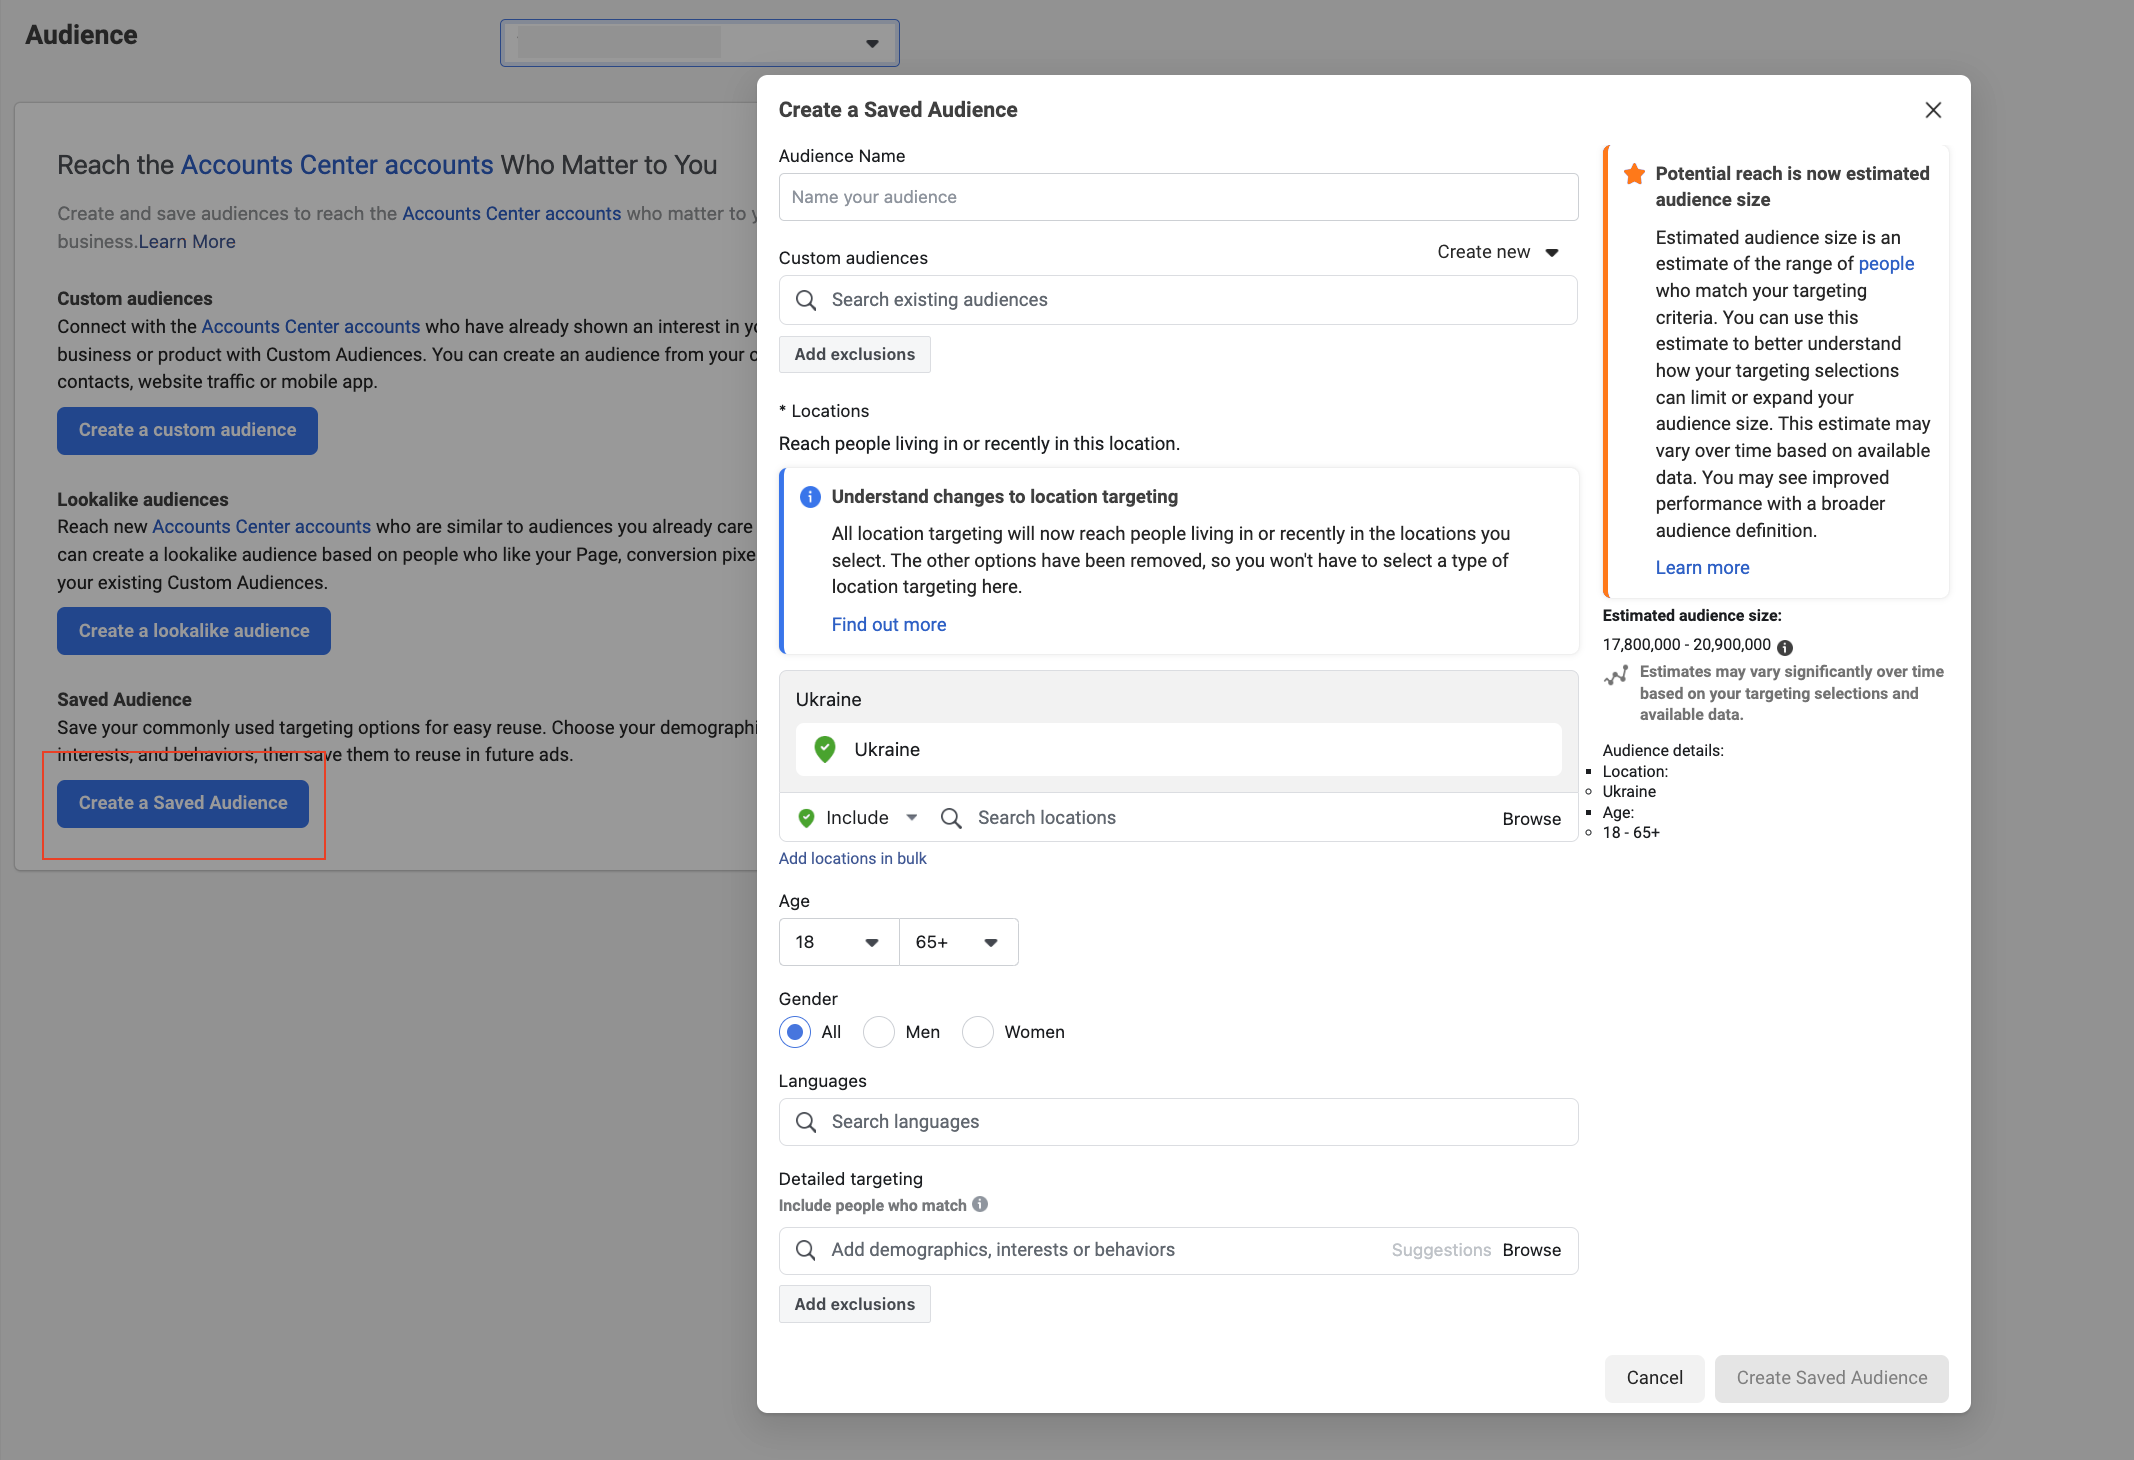Image resolution: width=2134 pixels, height=1460 pixels.
Task: Click Add exclusions under Detailed targeting
Action: pyautogui.click(x=855, y=1304)
